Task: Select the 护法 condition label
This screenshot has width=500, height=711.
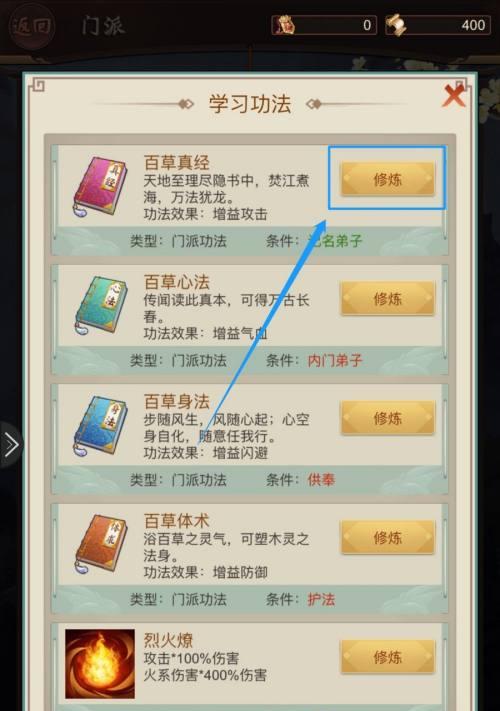Action: click(x=321, y=599)
